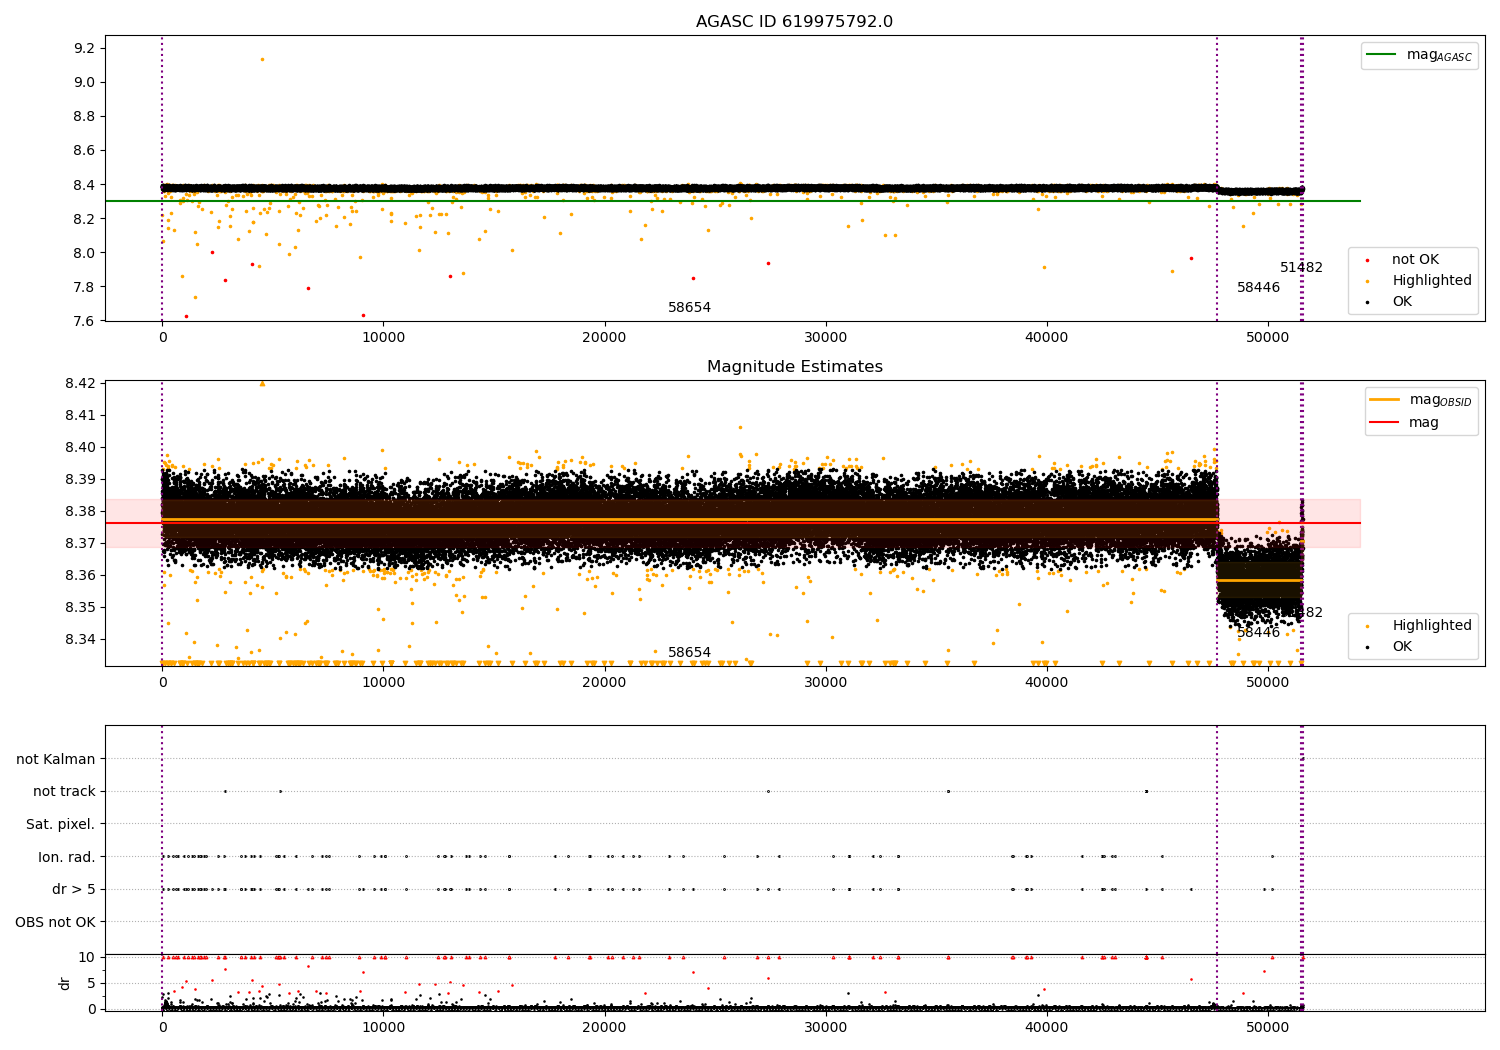The width and height of the screenshot is (1500, 1050).
Task: Click the "8.37" y-axis tick label
Action: pyautogui.click(x=80, y=544)
